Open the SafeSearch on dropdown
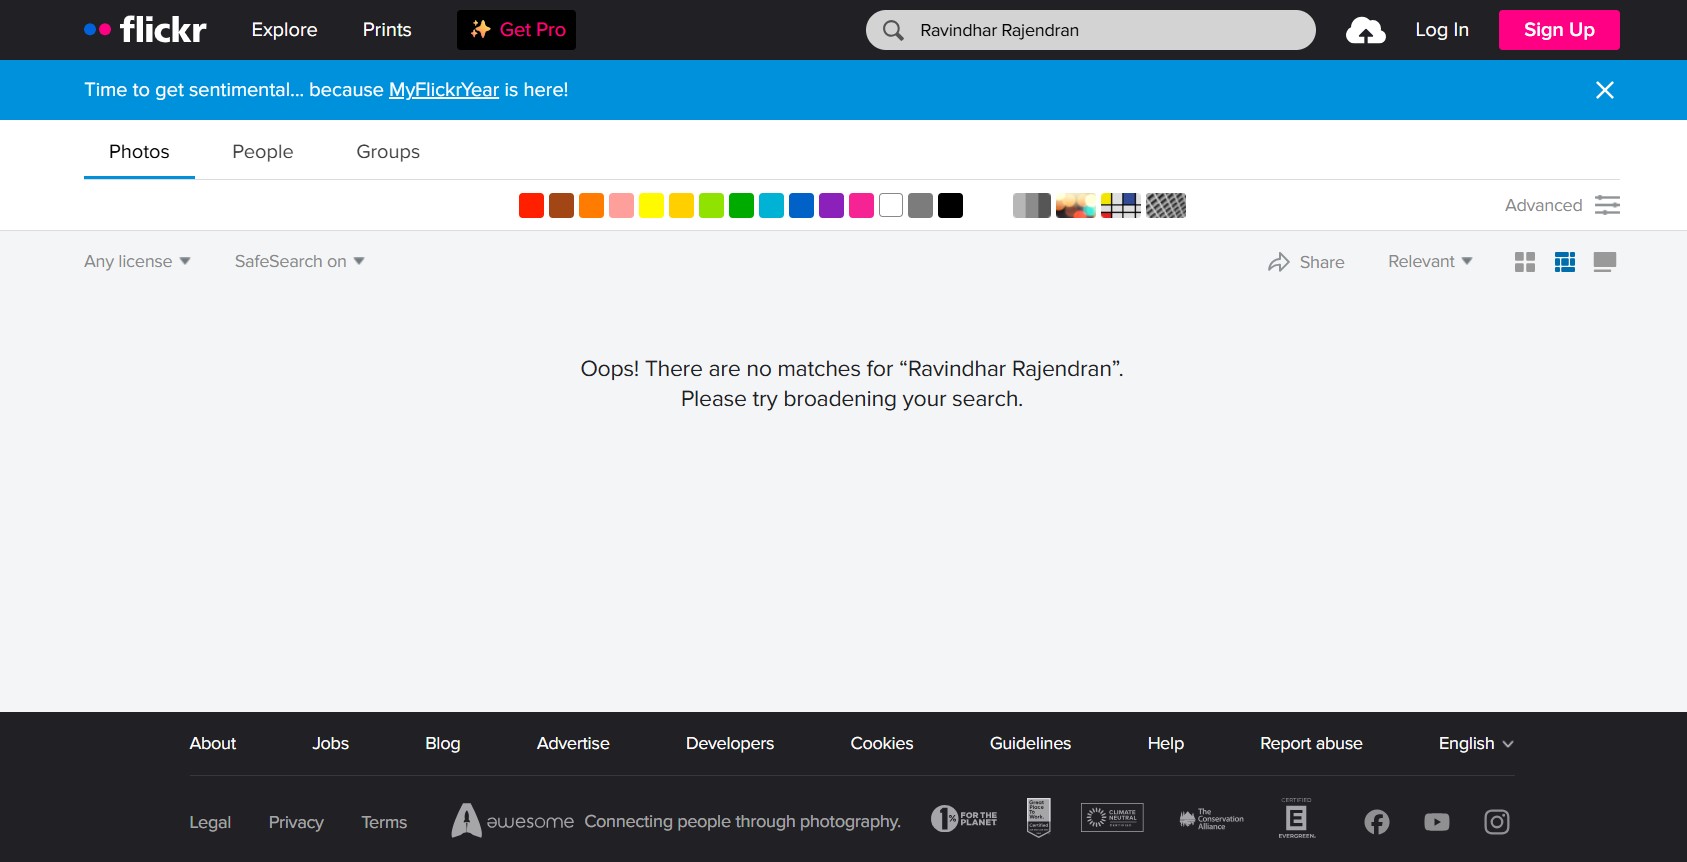The height and width of the screenshot is (862, 1687). pos(299,261)
